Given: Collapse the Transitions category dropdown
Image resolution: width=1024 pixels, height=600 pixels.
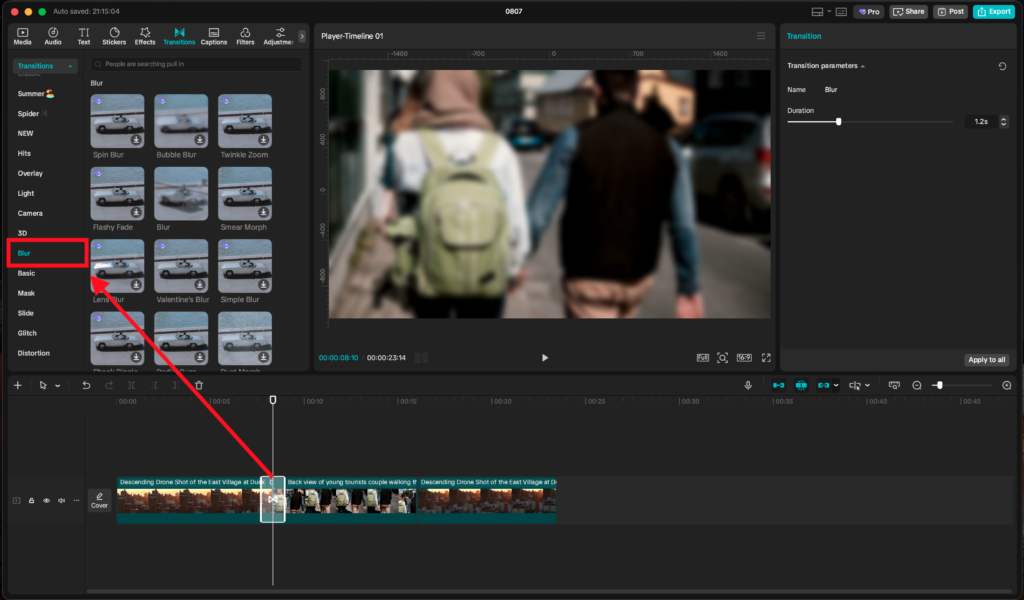Looking at the screenshot, I should (x=44, y=66).
